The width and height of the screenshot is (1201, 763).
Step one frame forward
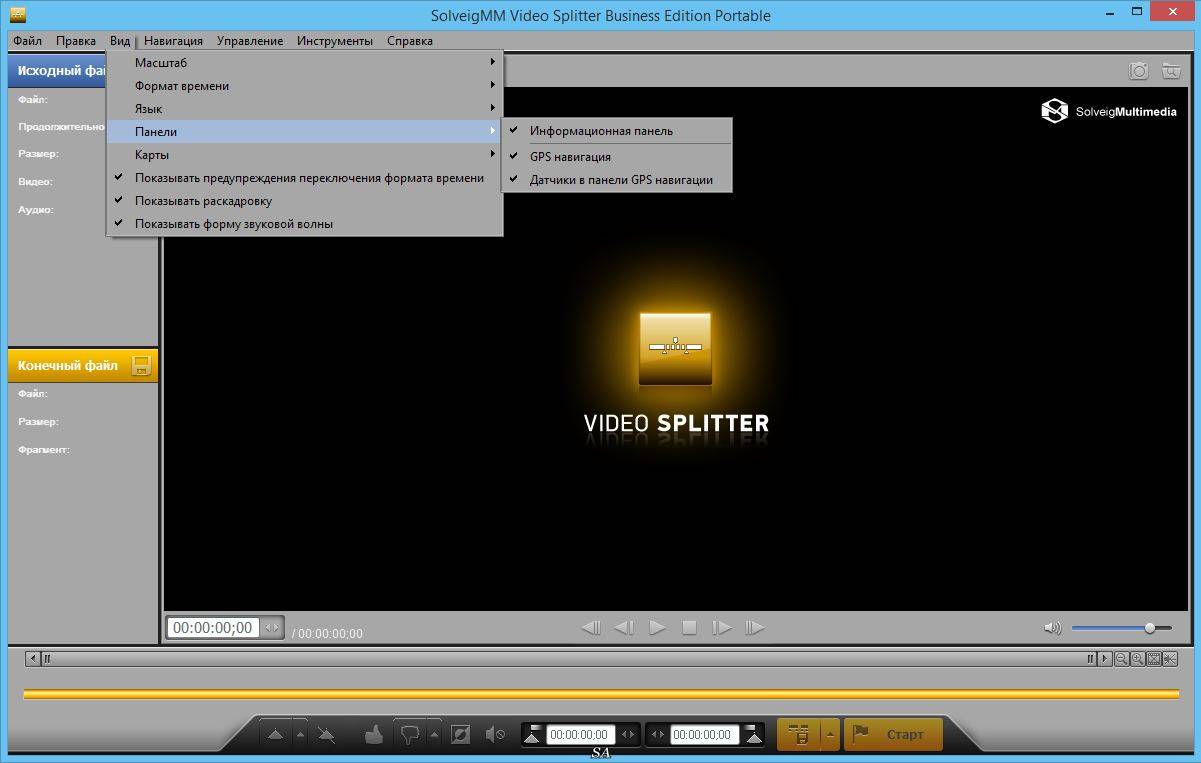point(722,628)
